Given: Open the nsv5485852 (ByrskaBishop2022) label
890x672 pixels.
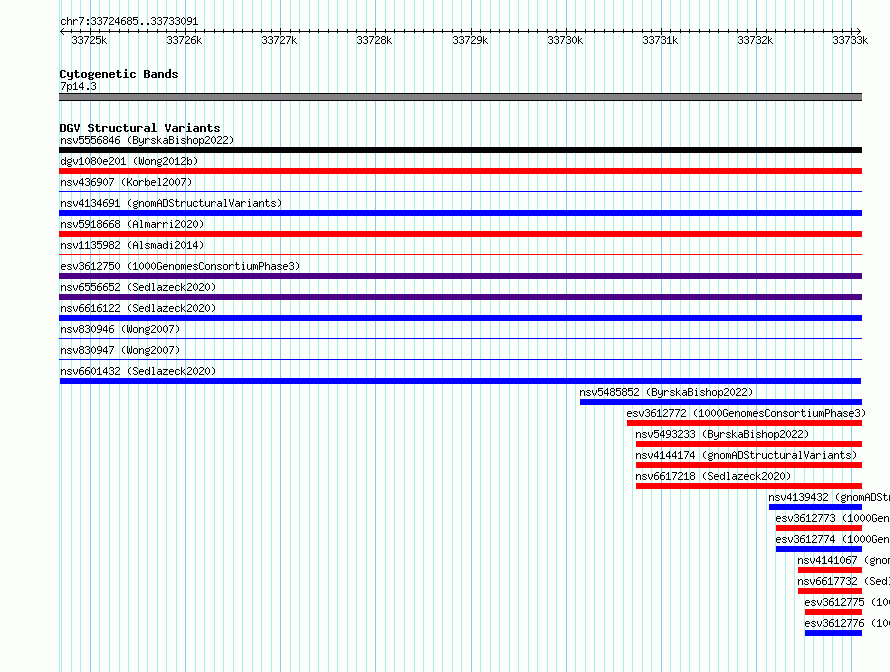Looking at the screenshot, I should (x=666, y=392).
